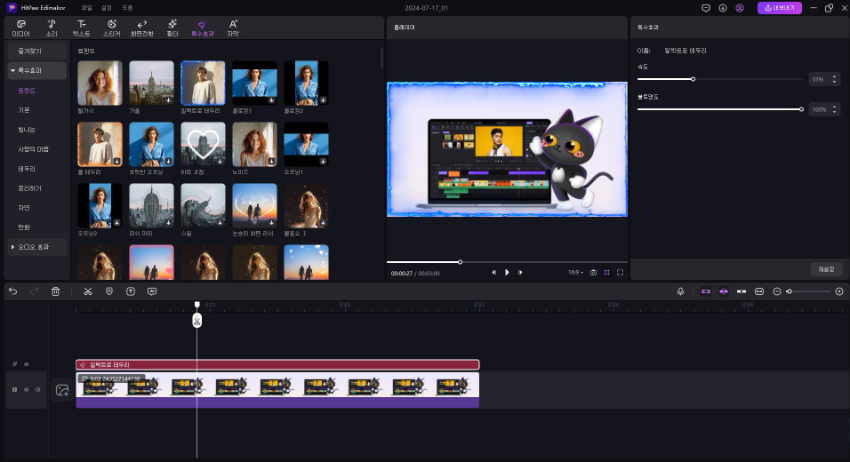Click the scissors split icon in timeline toolbar
The height and width of the screenshot is (462, 850).
tap(88, 291)
